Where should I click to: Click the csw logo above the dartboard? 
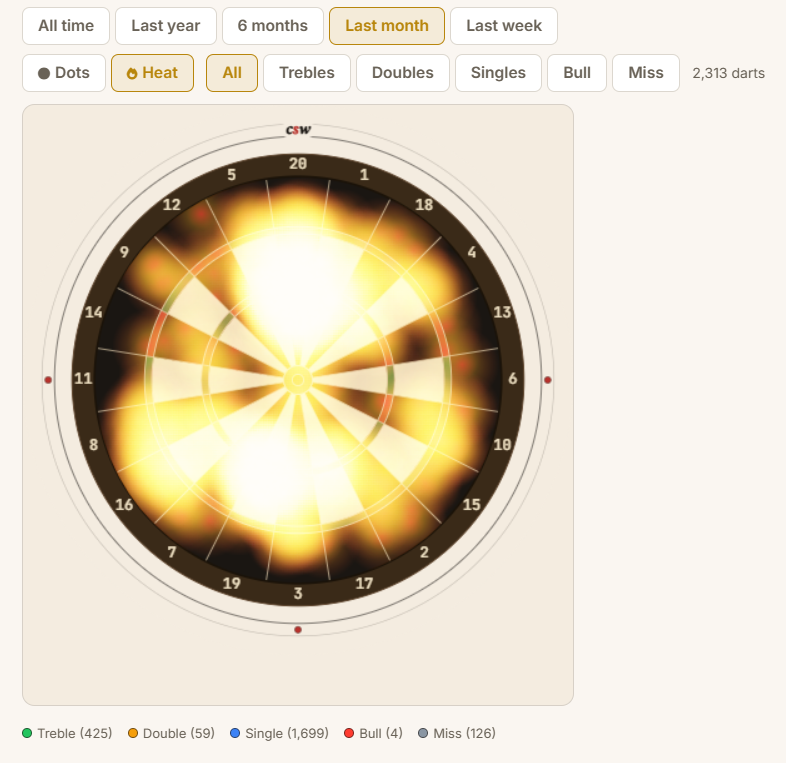click(x=298, y=130)
